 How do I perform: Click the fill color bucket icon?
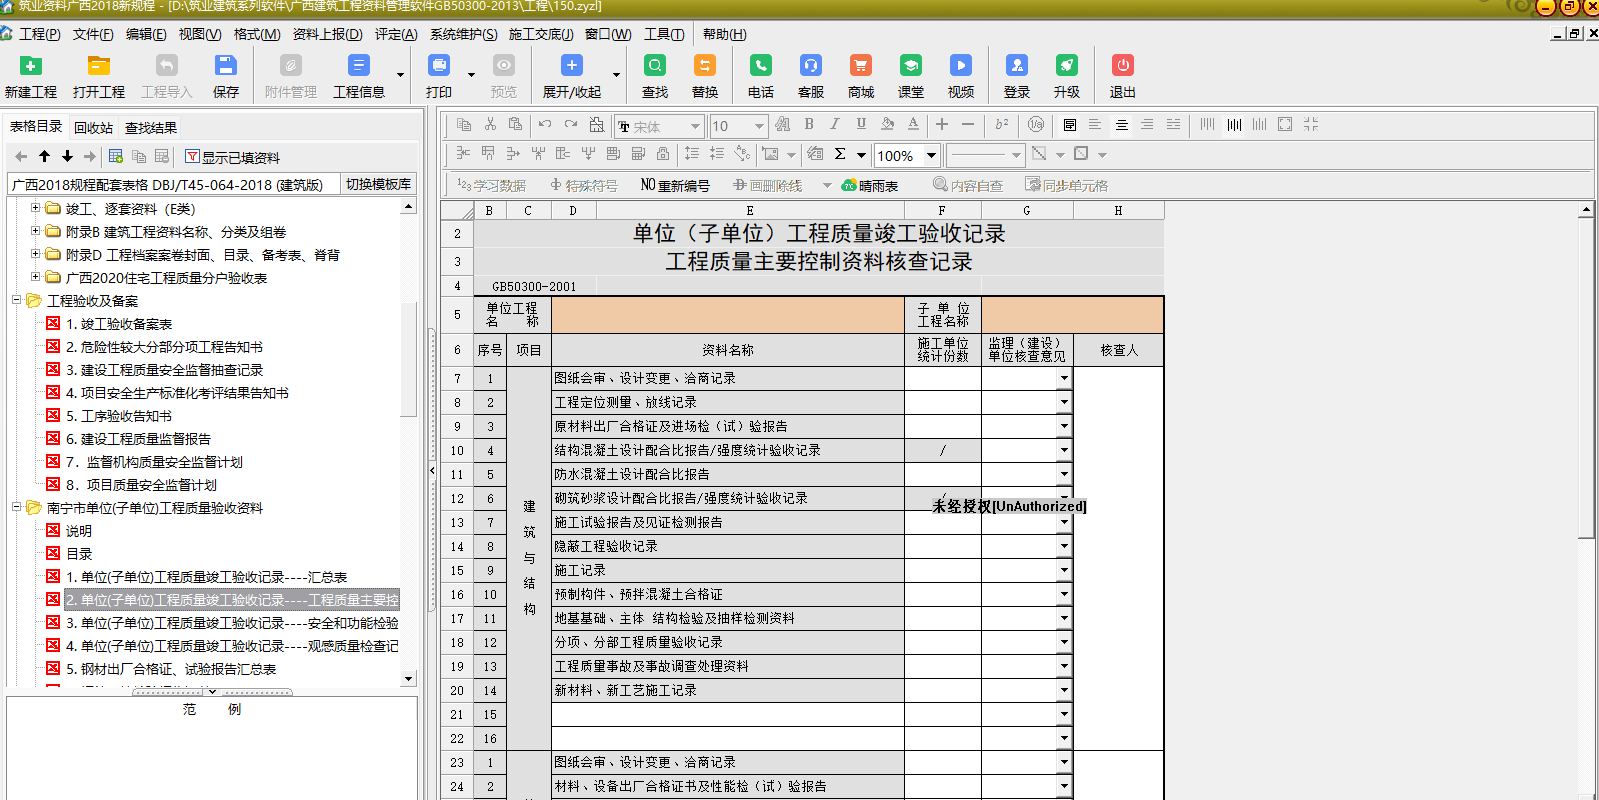tap(887, 125)
